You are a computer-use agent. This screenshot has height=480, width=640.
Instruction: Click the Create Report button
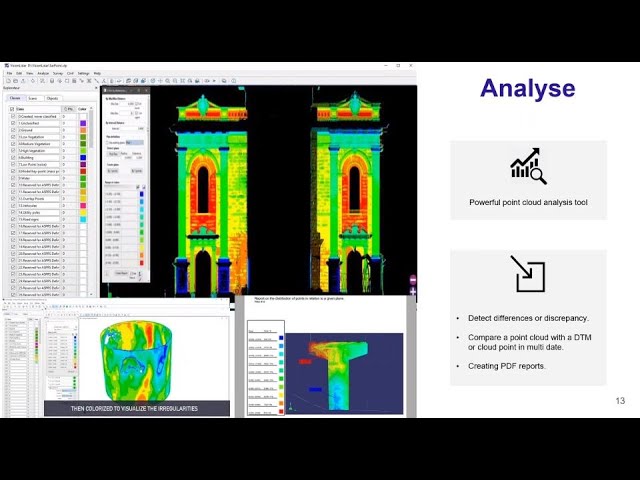point(121,273)
